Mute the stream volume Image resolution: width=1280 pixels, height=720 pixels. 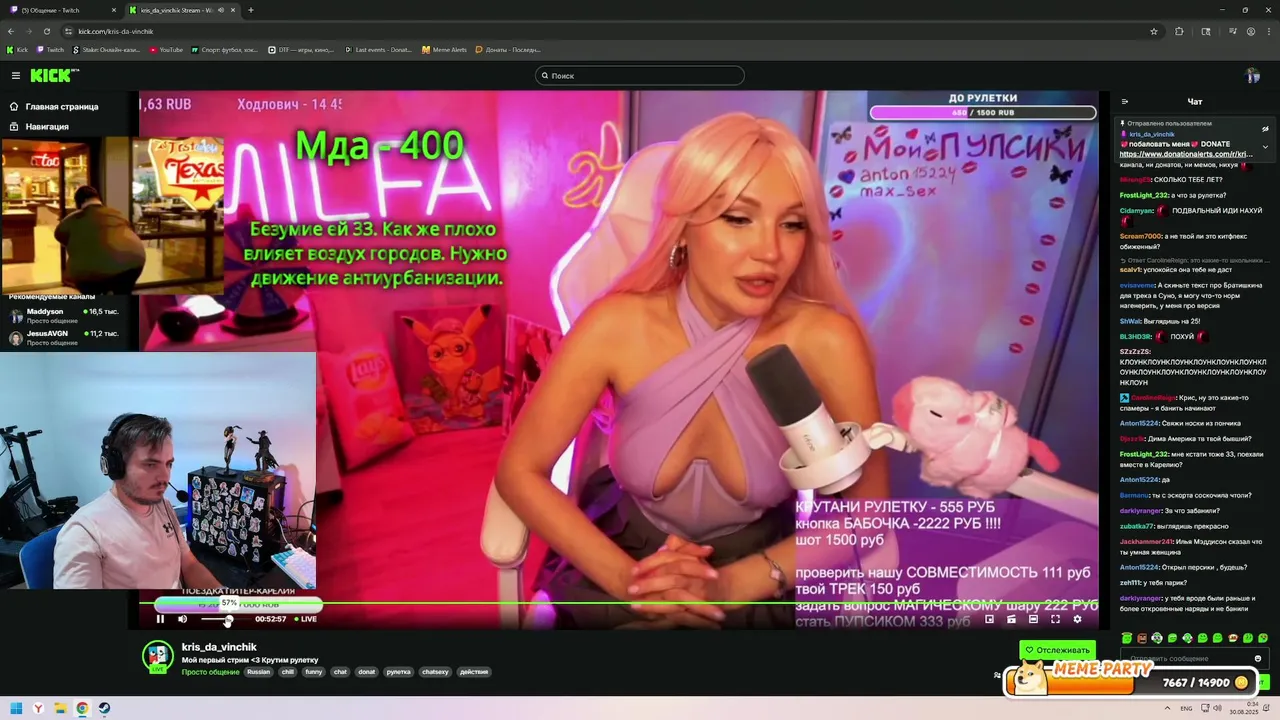pyautogui.click(x=182, y=619)
